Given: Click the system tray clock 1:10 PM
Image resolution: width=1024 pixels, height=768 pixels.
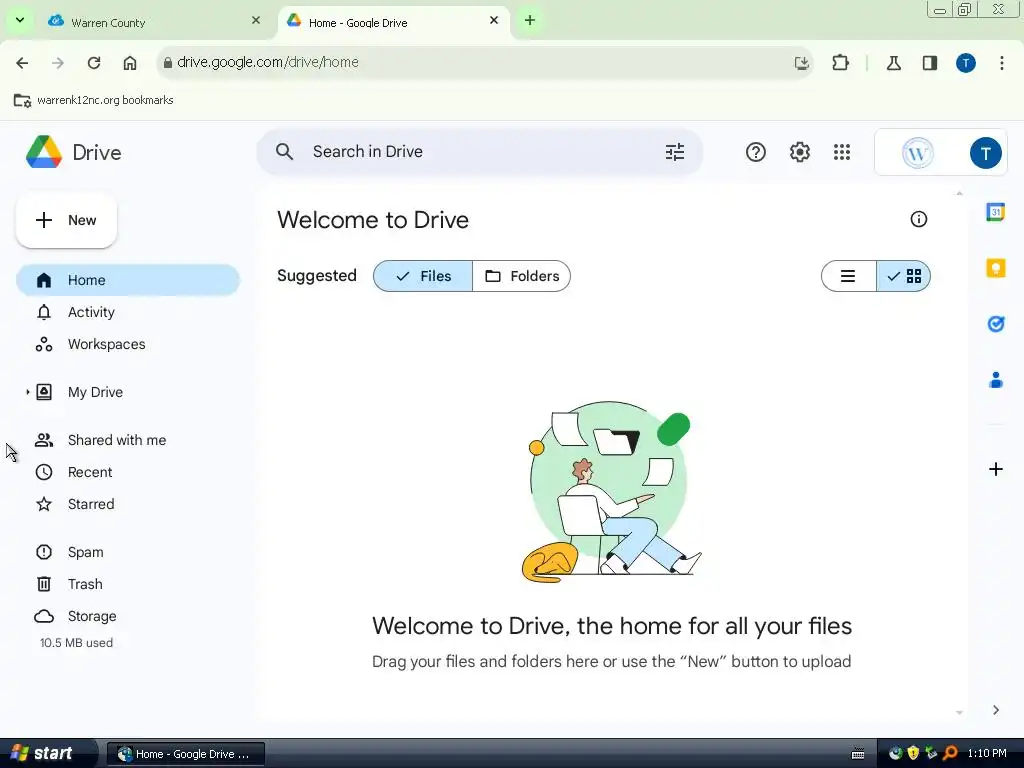Looking at the screenshot, I should coord(987,753).
